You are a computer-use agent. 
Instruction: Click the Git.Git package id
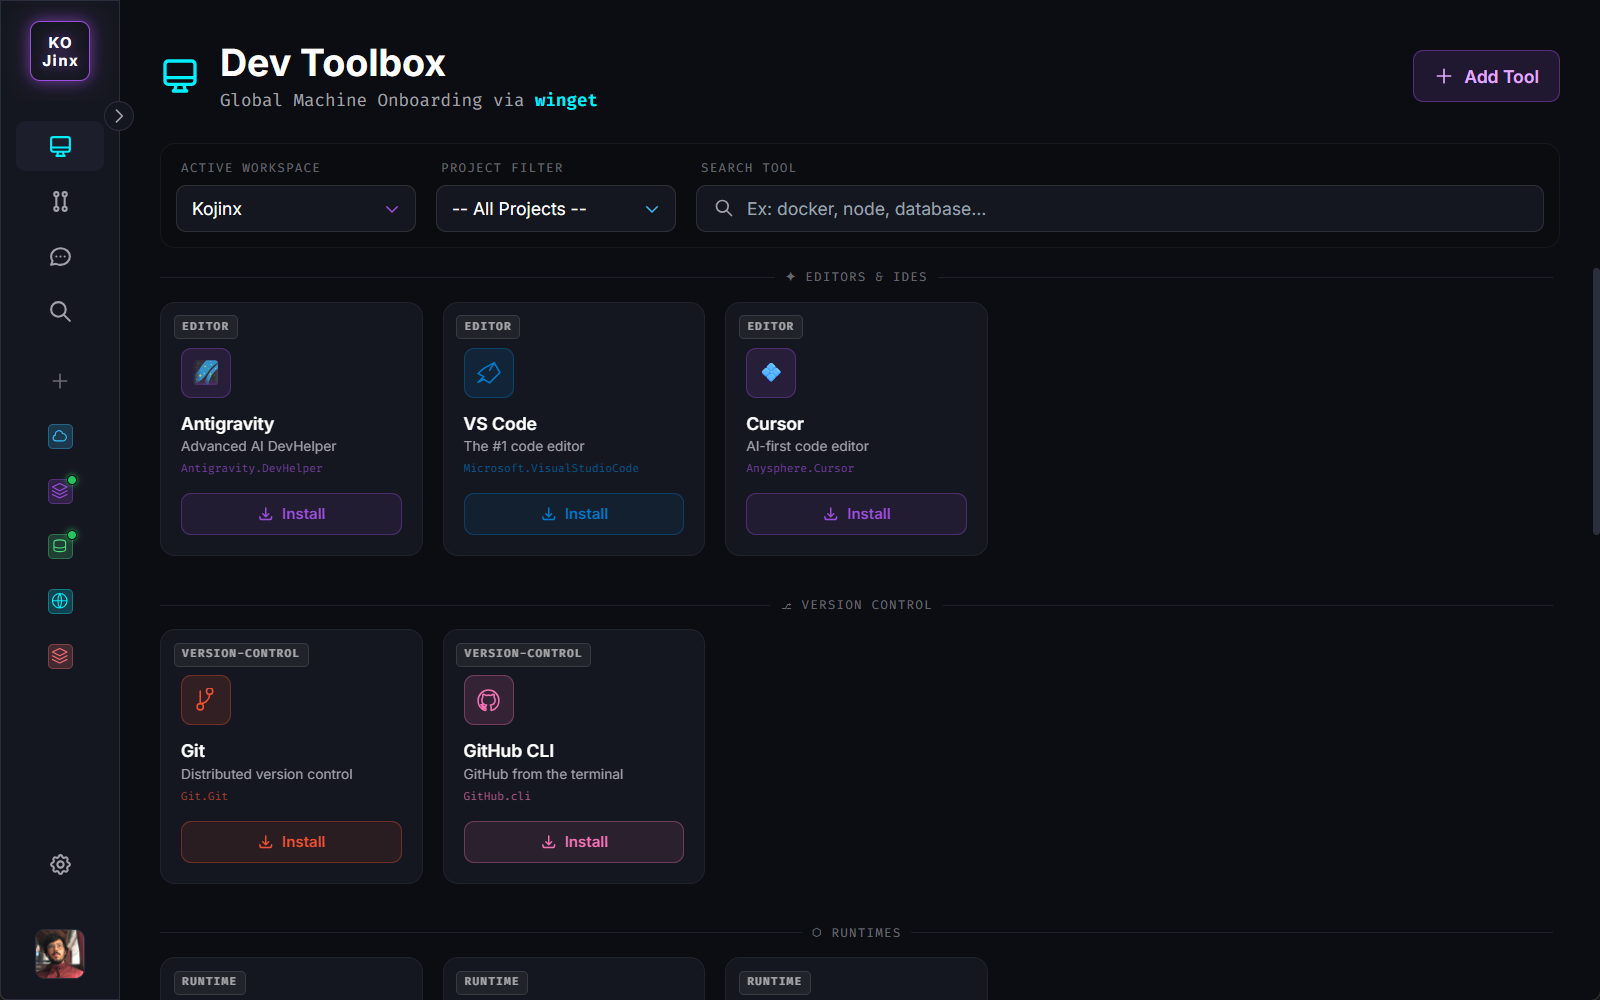204,796
